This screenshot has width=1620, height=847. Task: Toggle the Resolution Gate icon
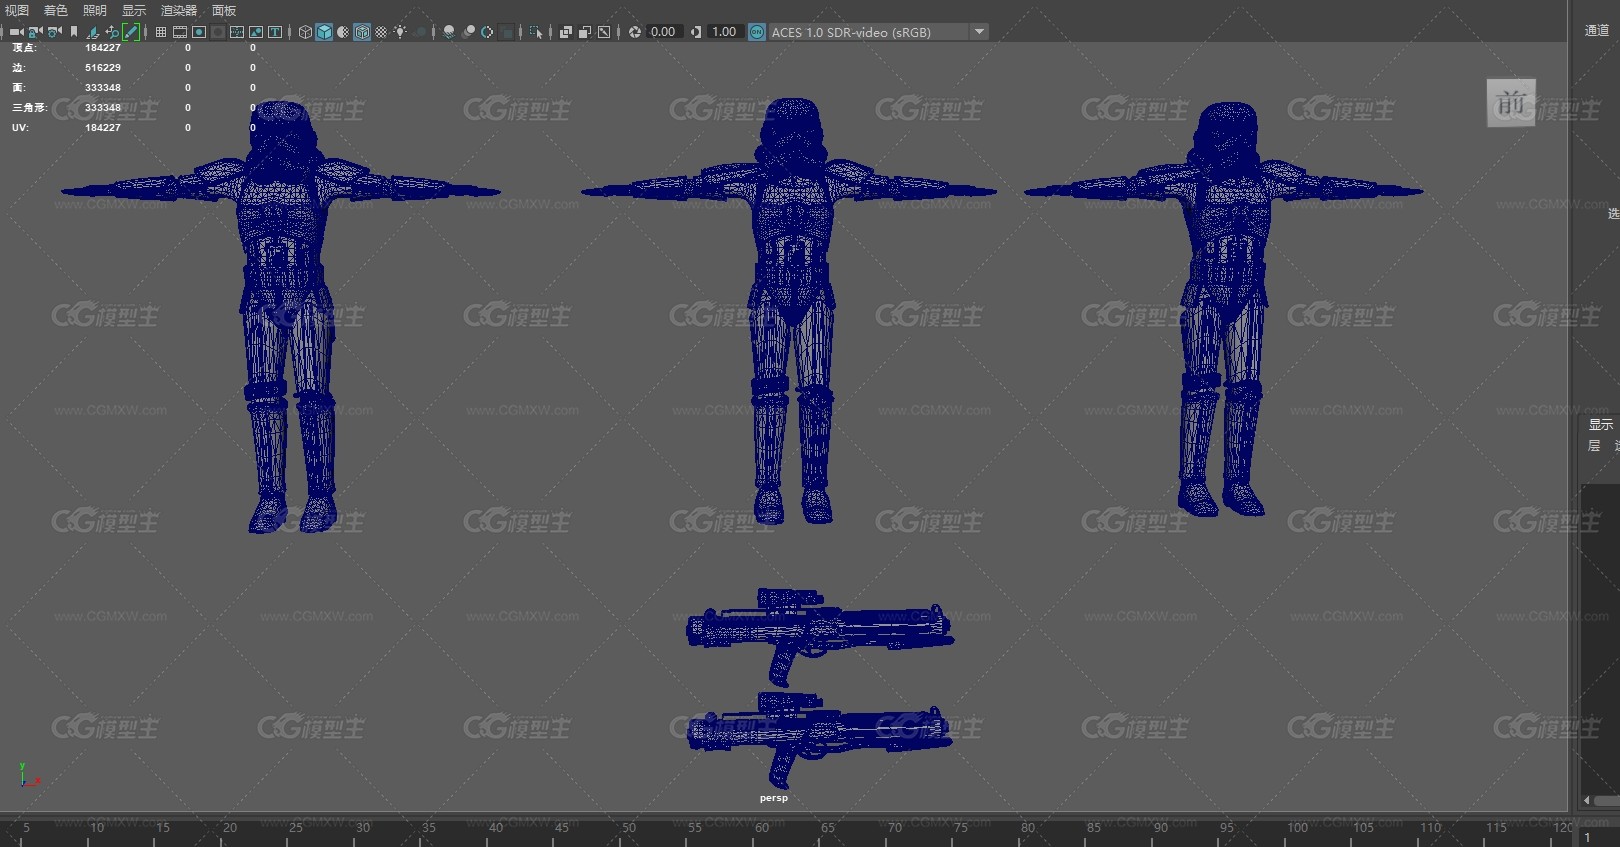point(199,32)
